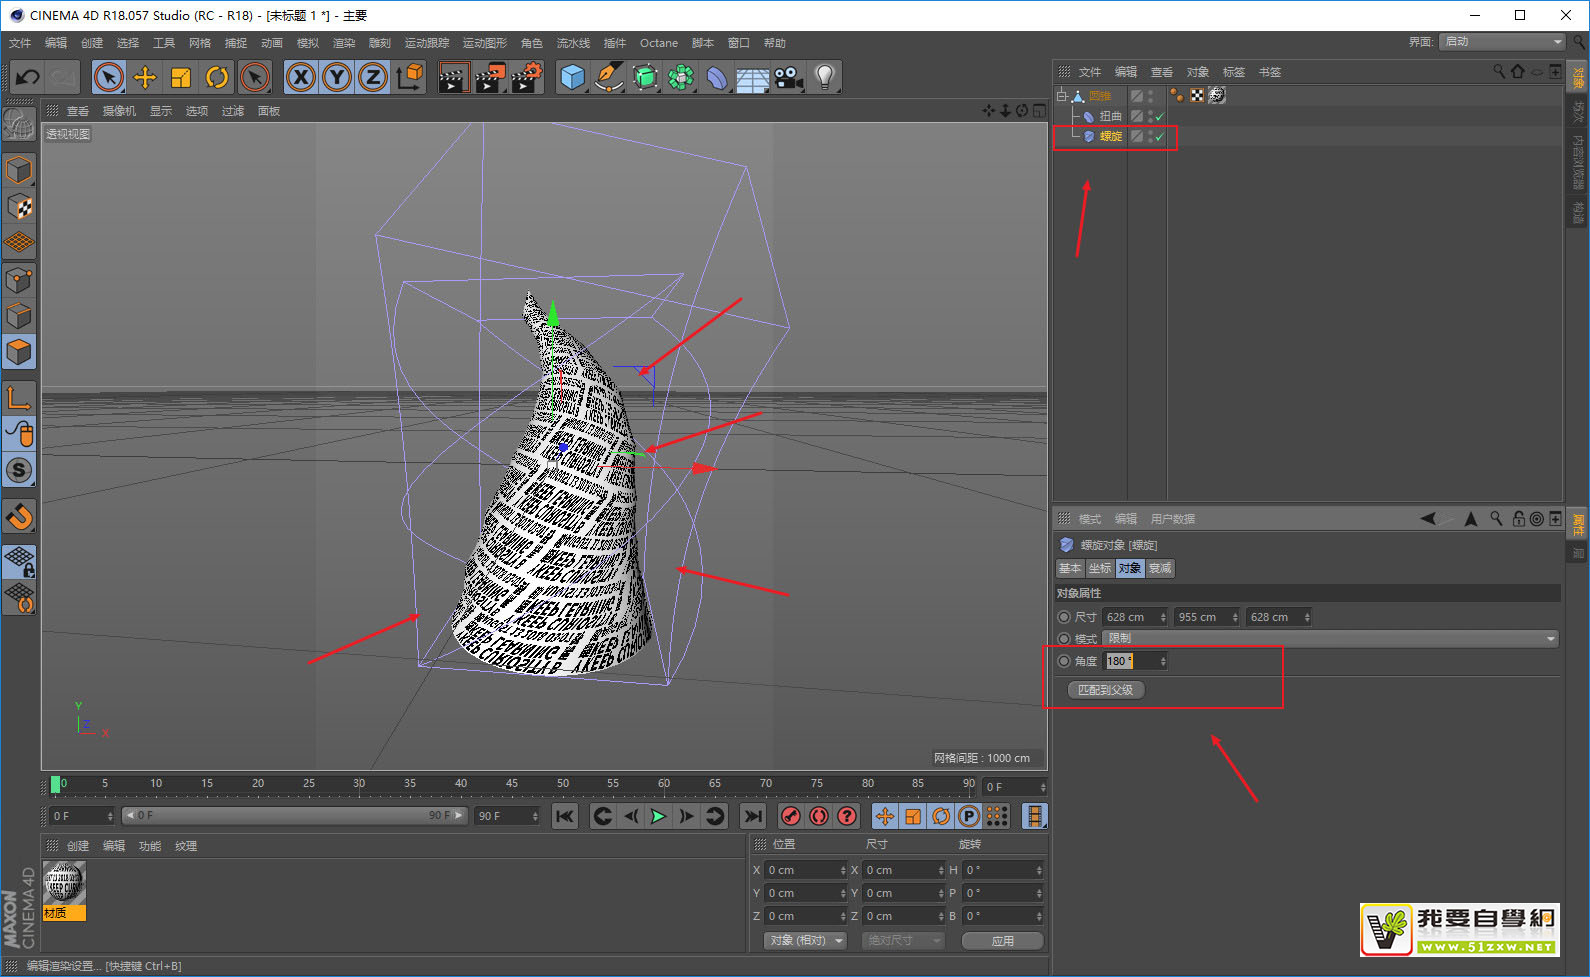Switch to the 基本 attribute tab
1590x977 pixels.
pos(1070,568)
